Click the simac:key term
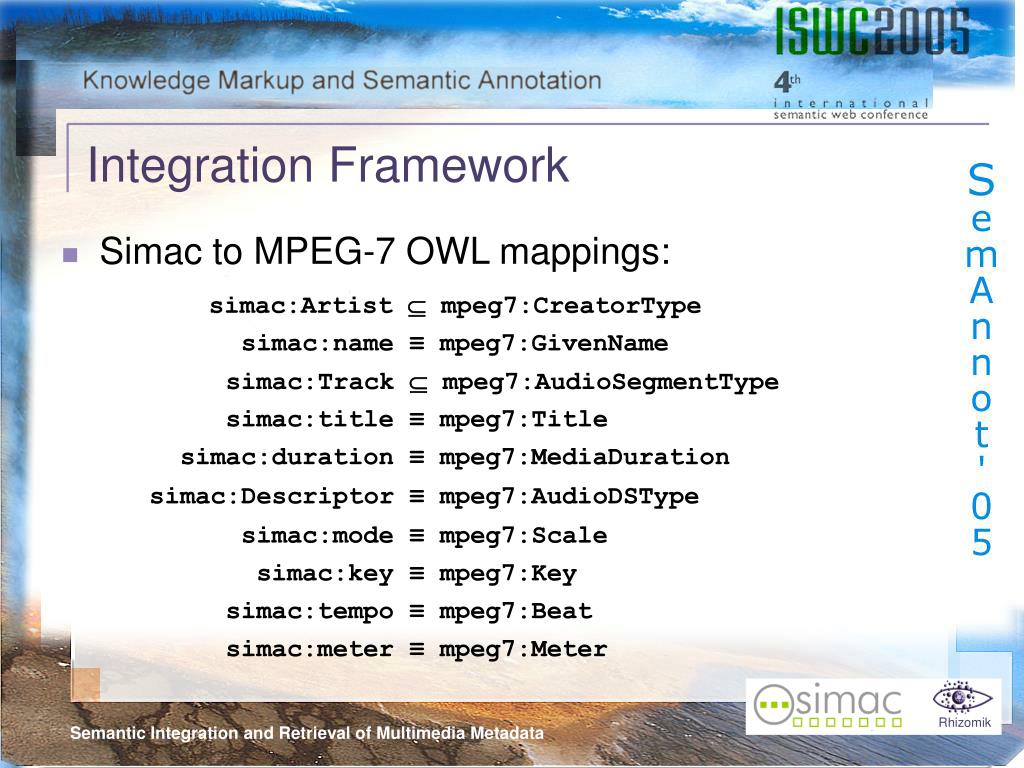This screenshot has height=768, width=1024. pos(325,574)
